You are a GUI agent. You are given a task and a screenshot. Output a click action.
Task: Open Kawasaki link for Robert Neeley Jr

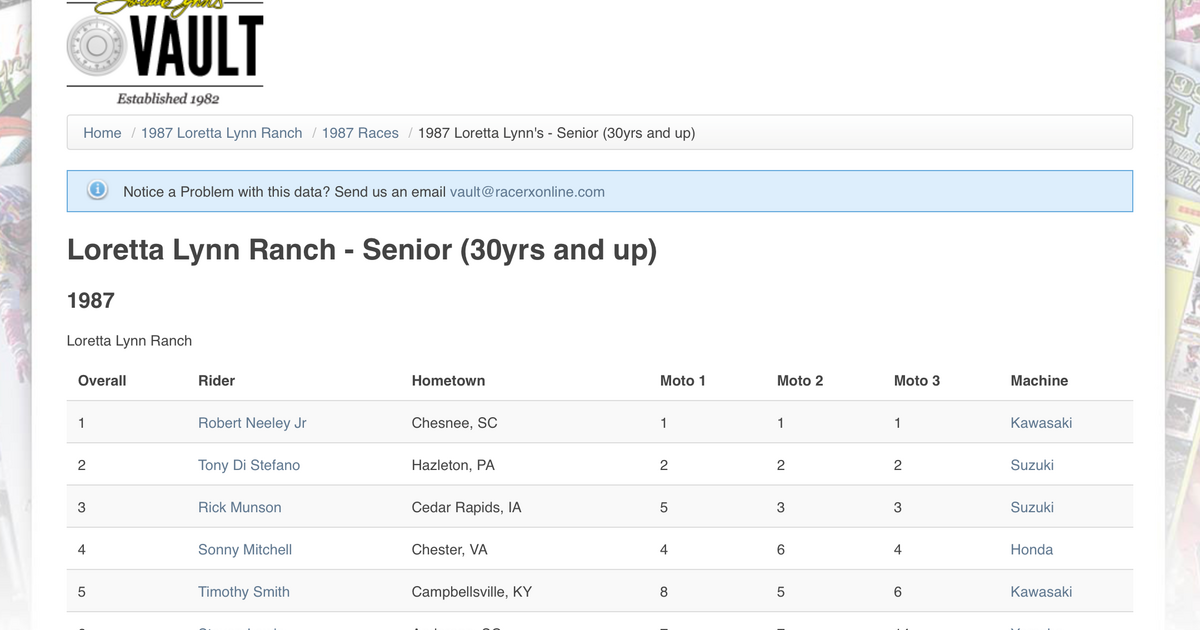tap(1041, 423)
